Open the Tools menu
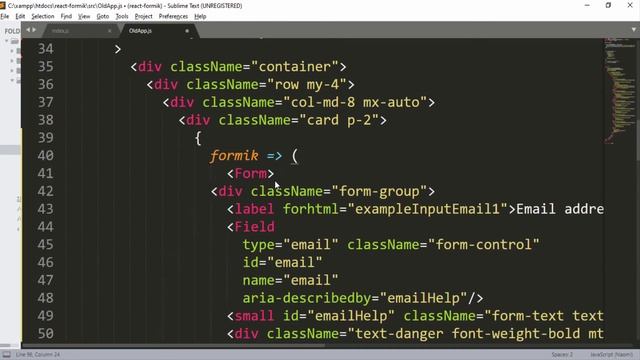 click(x=122, y=16)
